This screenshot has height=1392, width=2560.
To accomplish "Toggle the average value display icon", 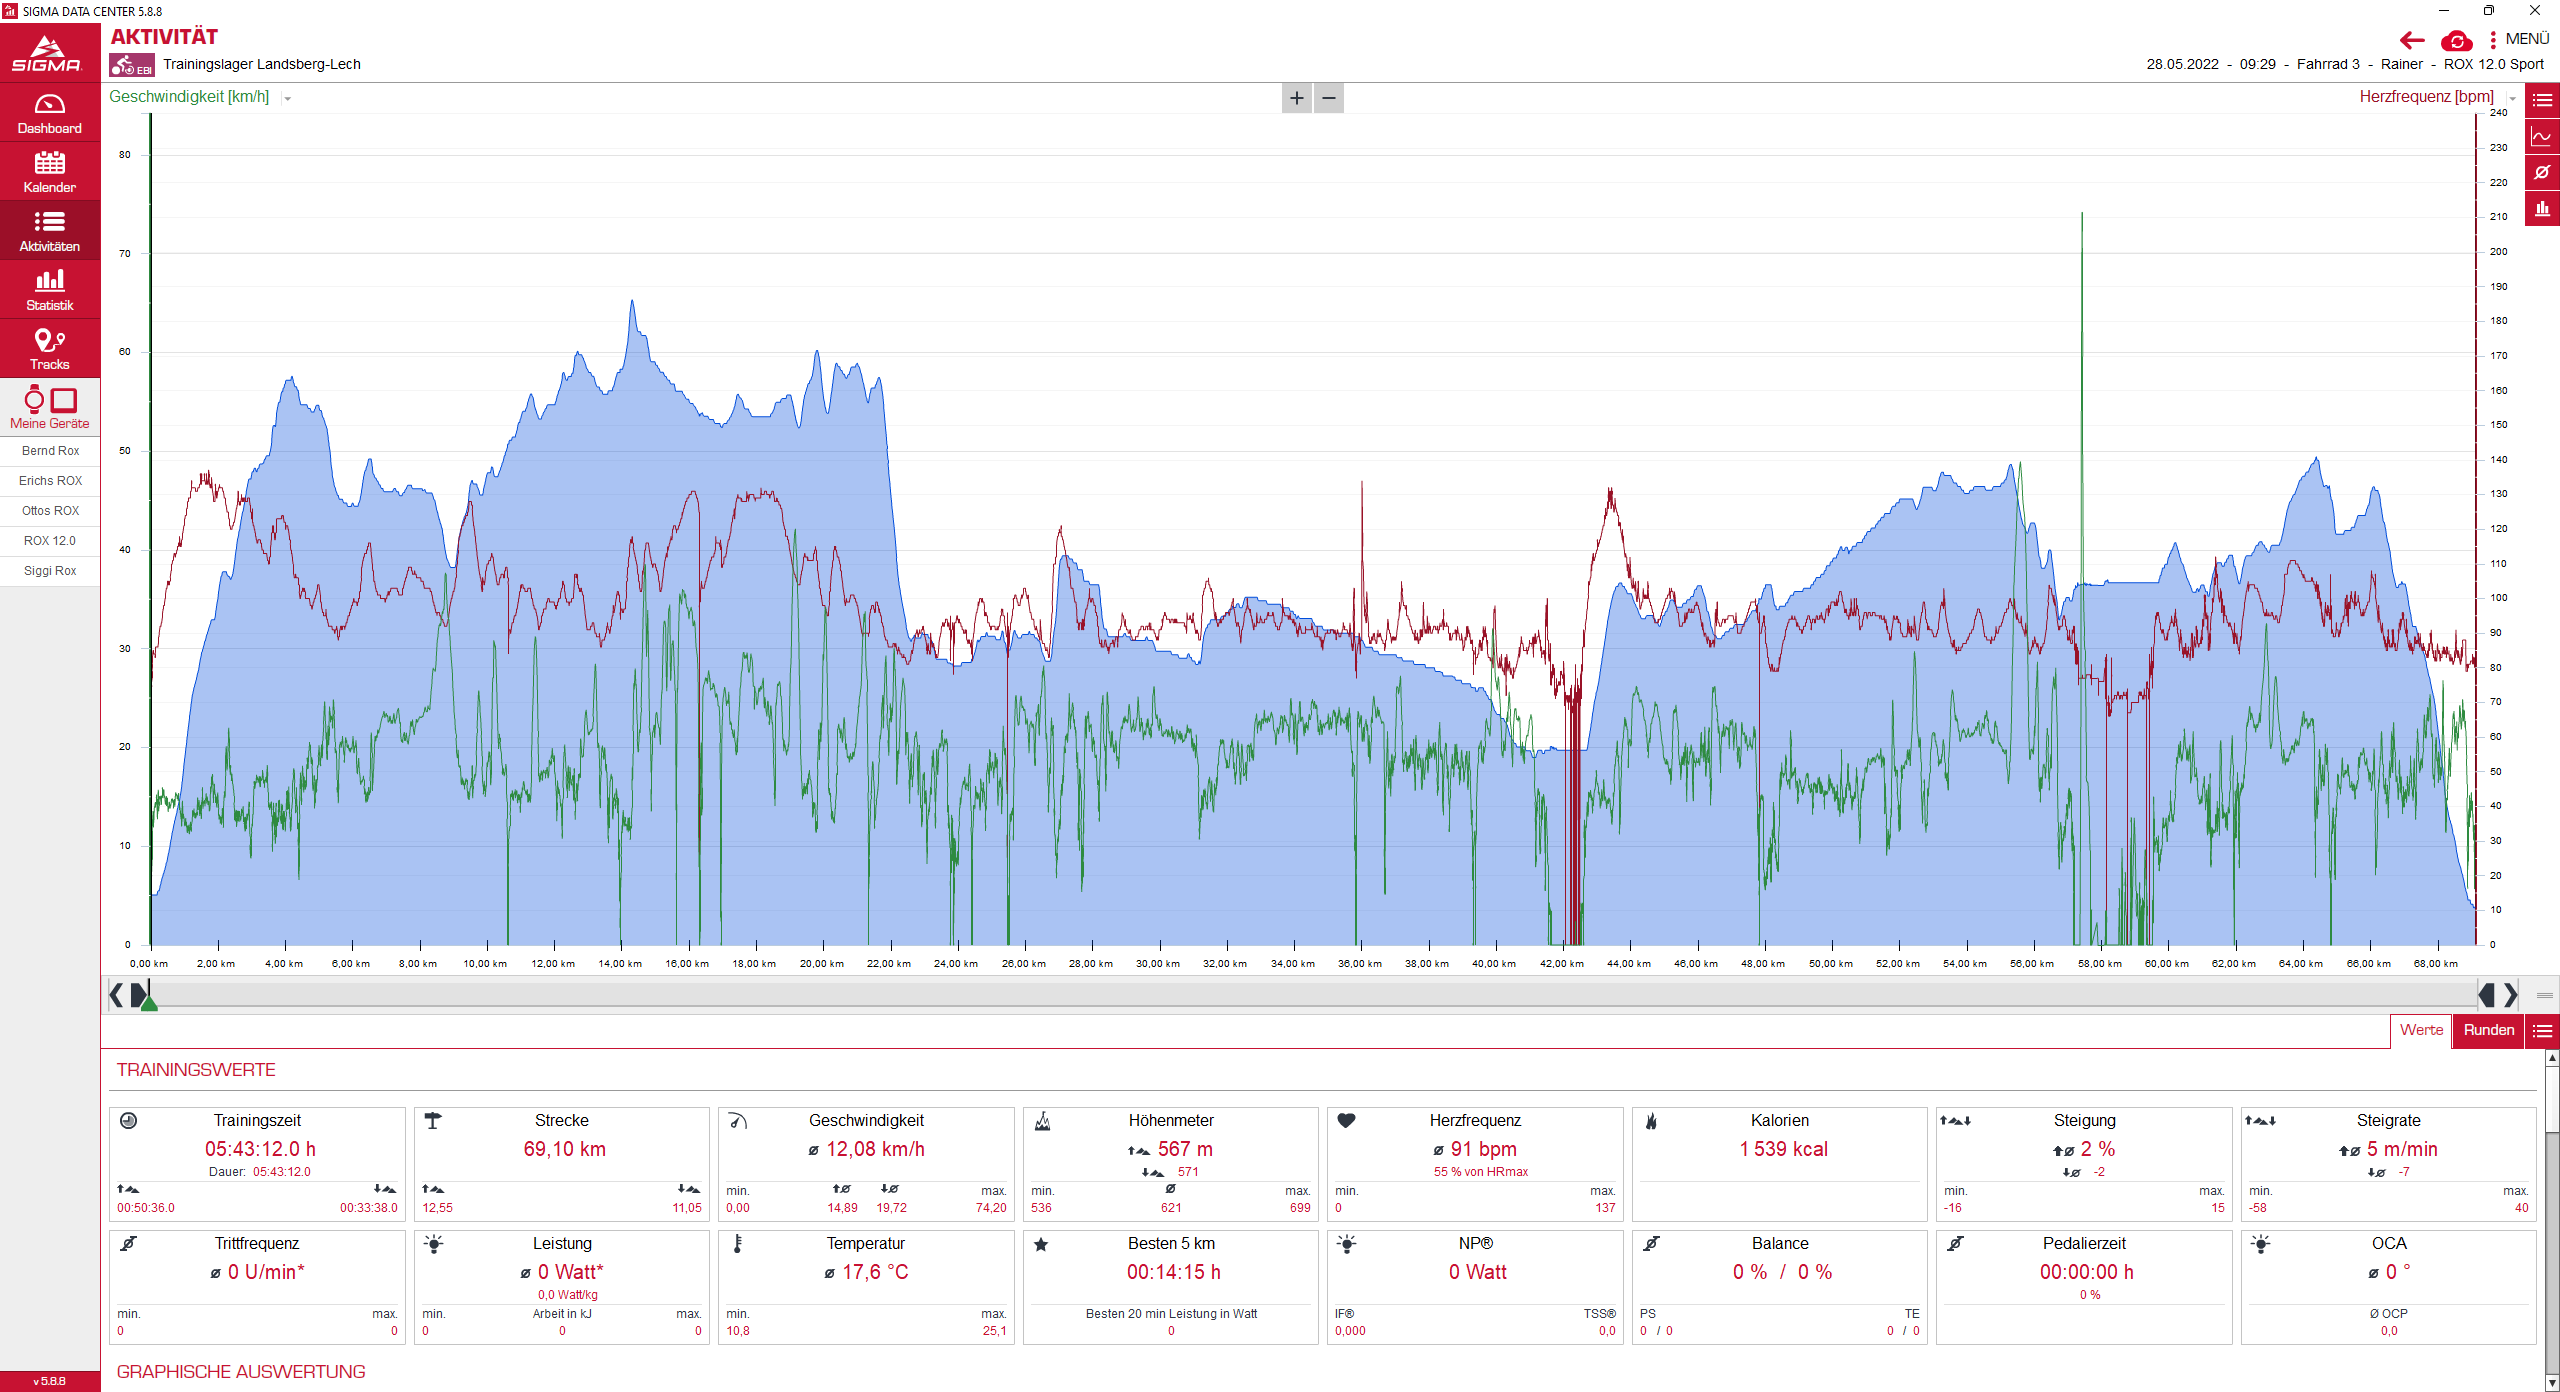I will [x=2542, y=172].
